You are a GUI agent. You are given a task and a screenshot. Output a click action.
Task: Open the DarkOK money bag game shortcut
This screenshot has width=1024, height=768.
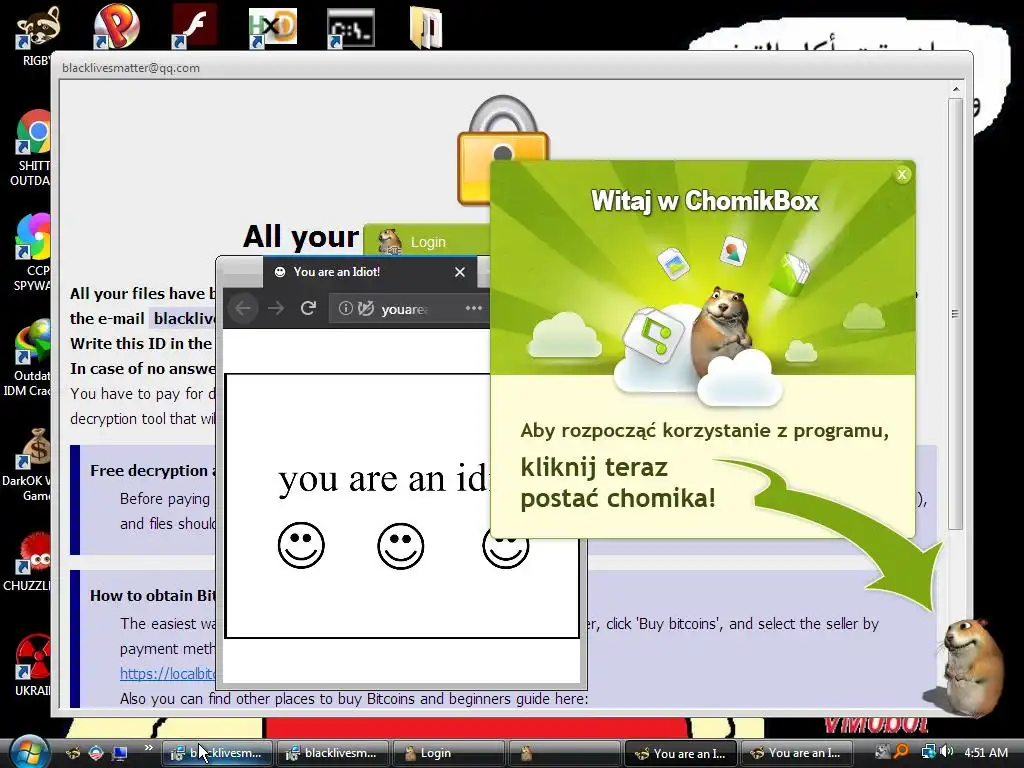(x=29, y=464)
